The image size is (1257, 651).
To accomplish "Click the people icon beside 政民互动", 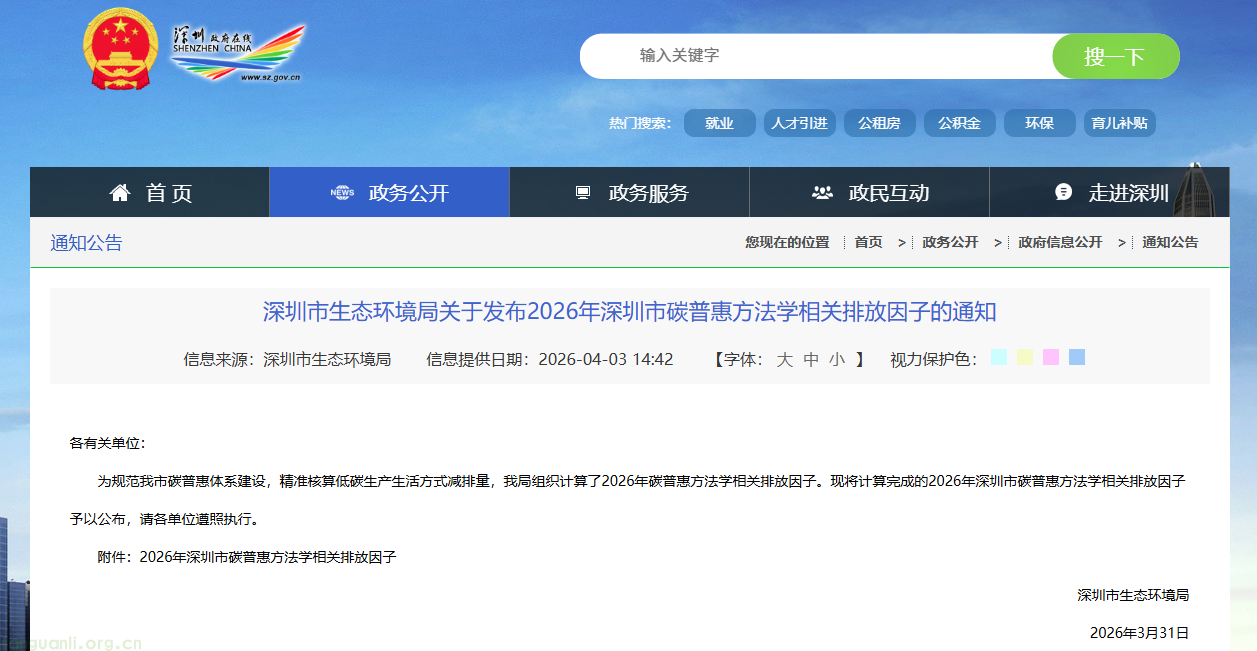I will coord(823,191).
